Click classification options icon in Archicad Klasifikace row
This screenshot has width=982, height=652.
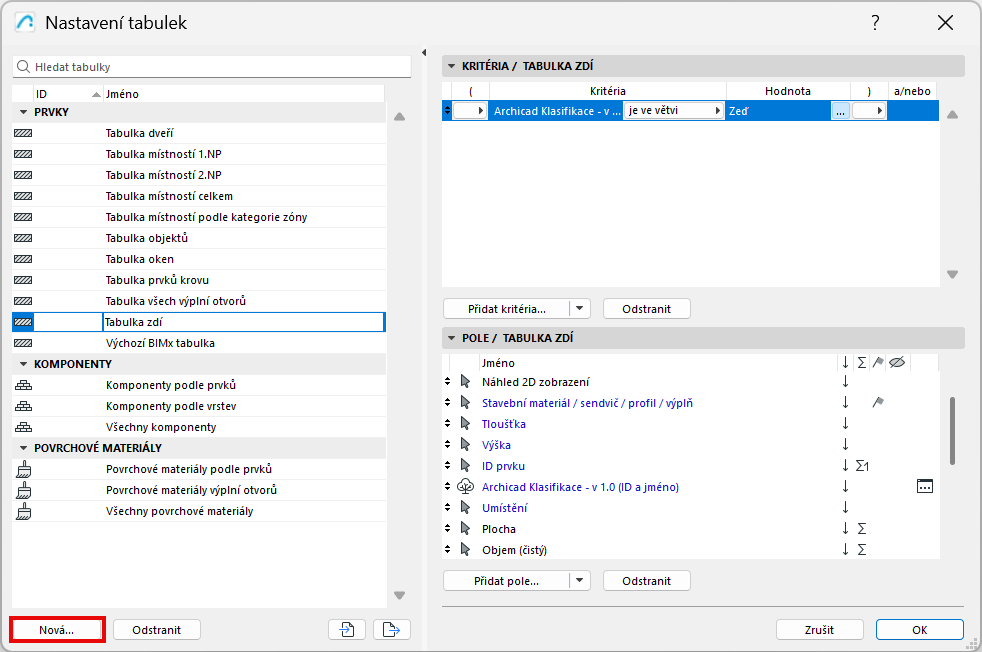(924, 486)
